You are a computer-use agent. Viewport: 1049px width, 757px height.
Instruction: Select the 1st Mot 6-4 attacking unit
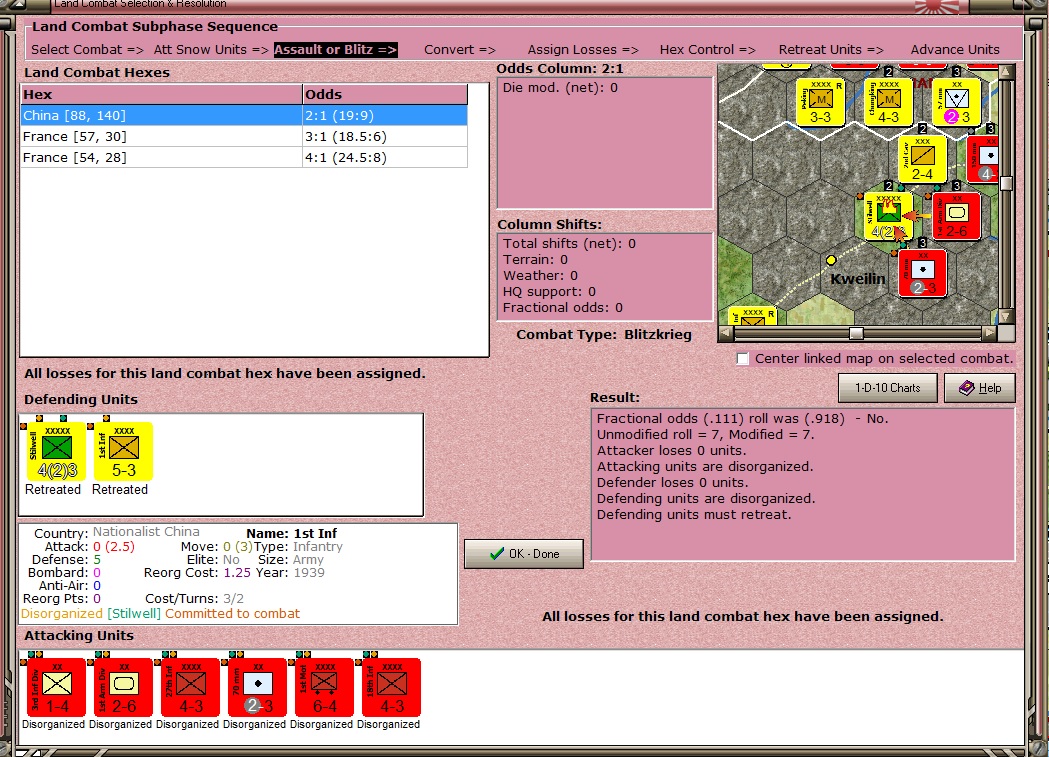click(324, 687)
